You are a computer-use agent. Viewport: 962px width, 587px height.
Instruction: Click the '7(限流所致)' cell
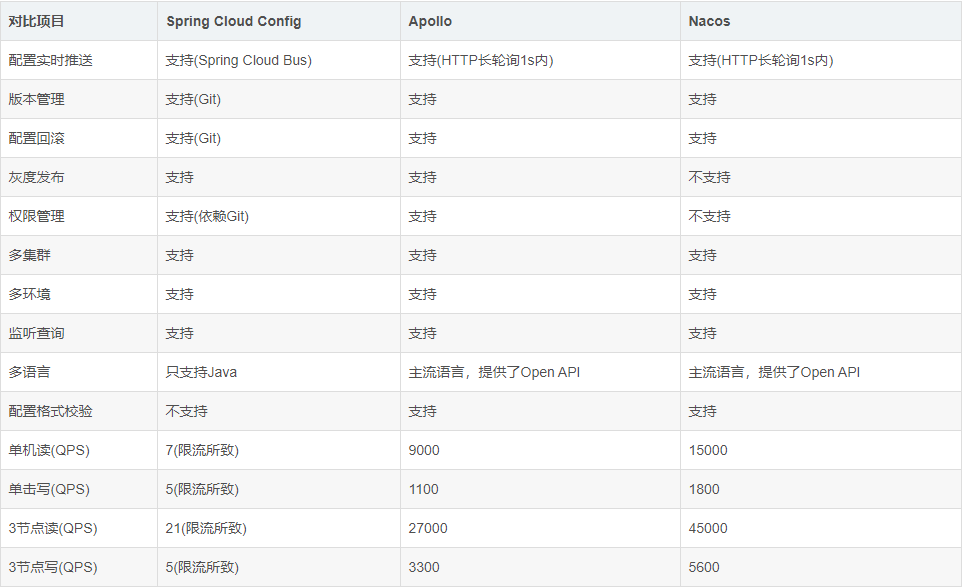202,450
